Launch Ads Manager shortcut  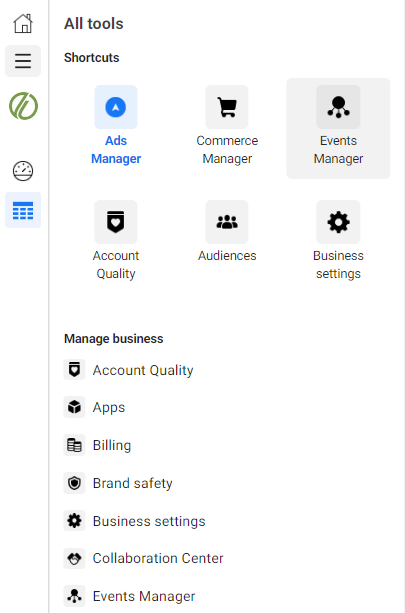pyautogui.click(x=116, y=126)
